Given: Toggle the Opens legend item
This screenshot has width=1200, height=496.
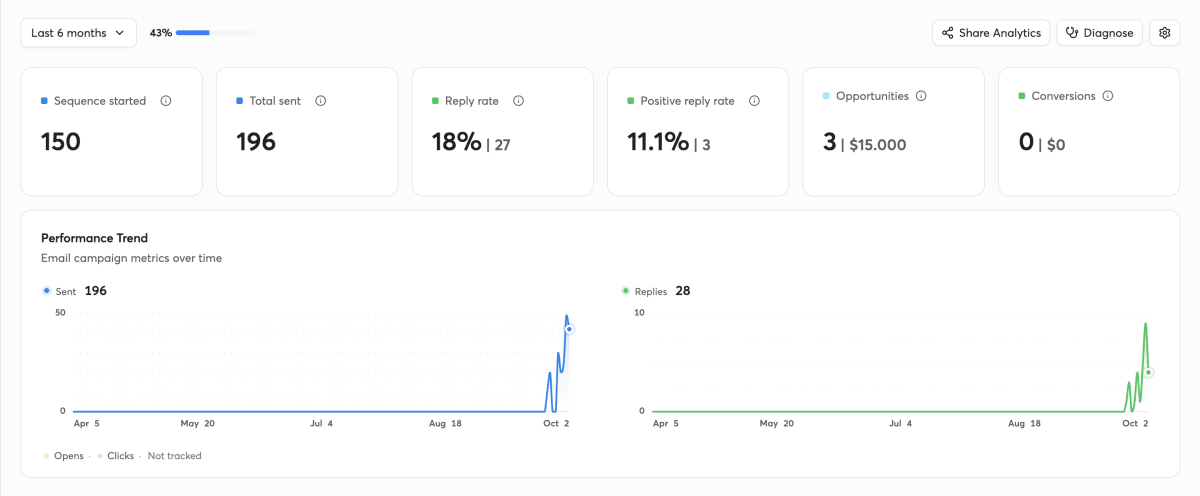Looking at the screenshot, I should pyautogui.click(x=63, y=456).
